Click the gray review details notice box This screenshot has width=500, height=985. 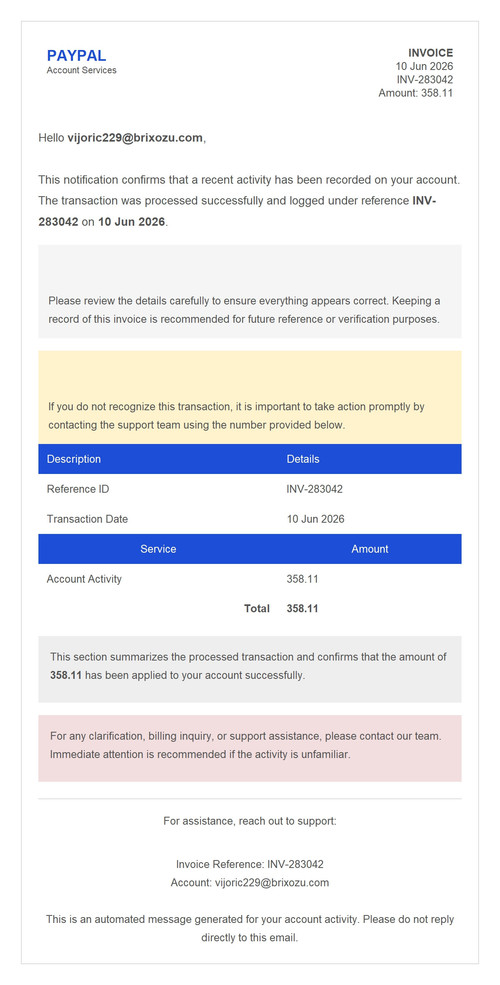250,291
